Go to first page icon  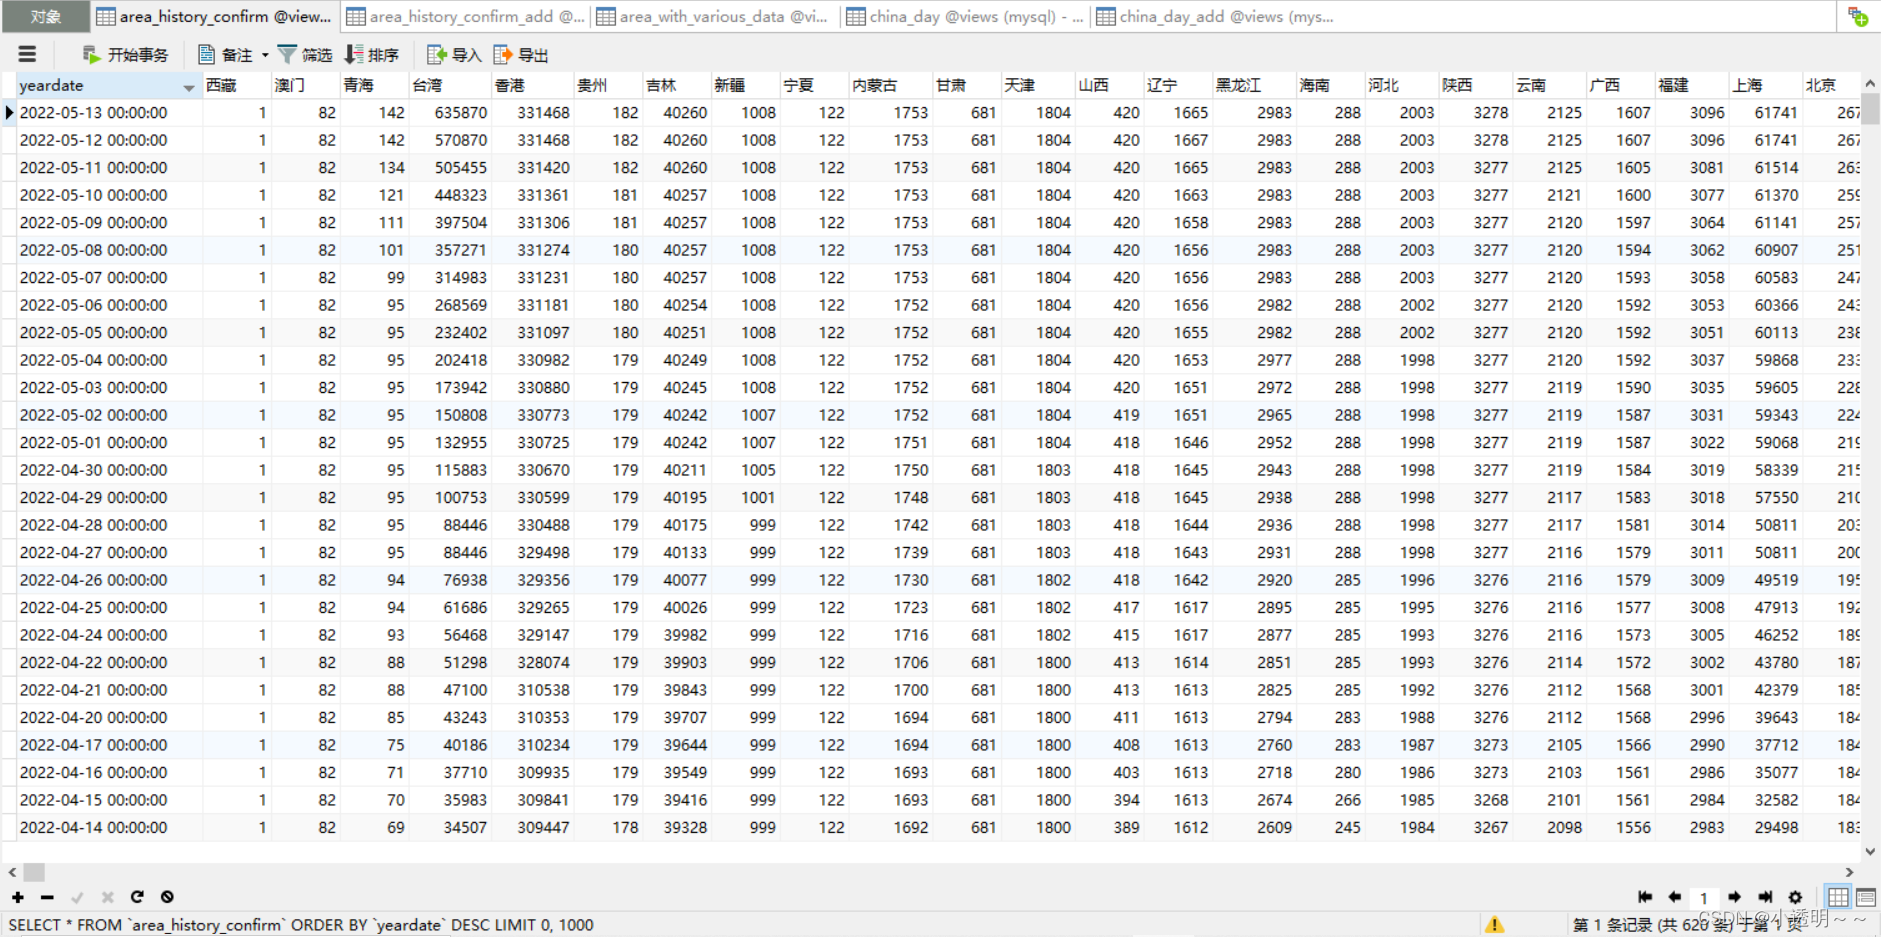coord(1645,897)
